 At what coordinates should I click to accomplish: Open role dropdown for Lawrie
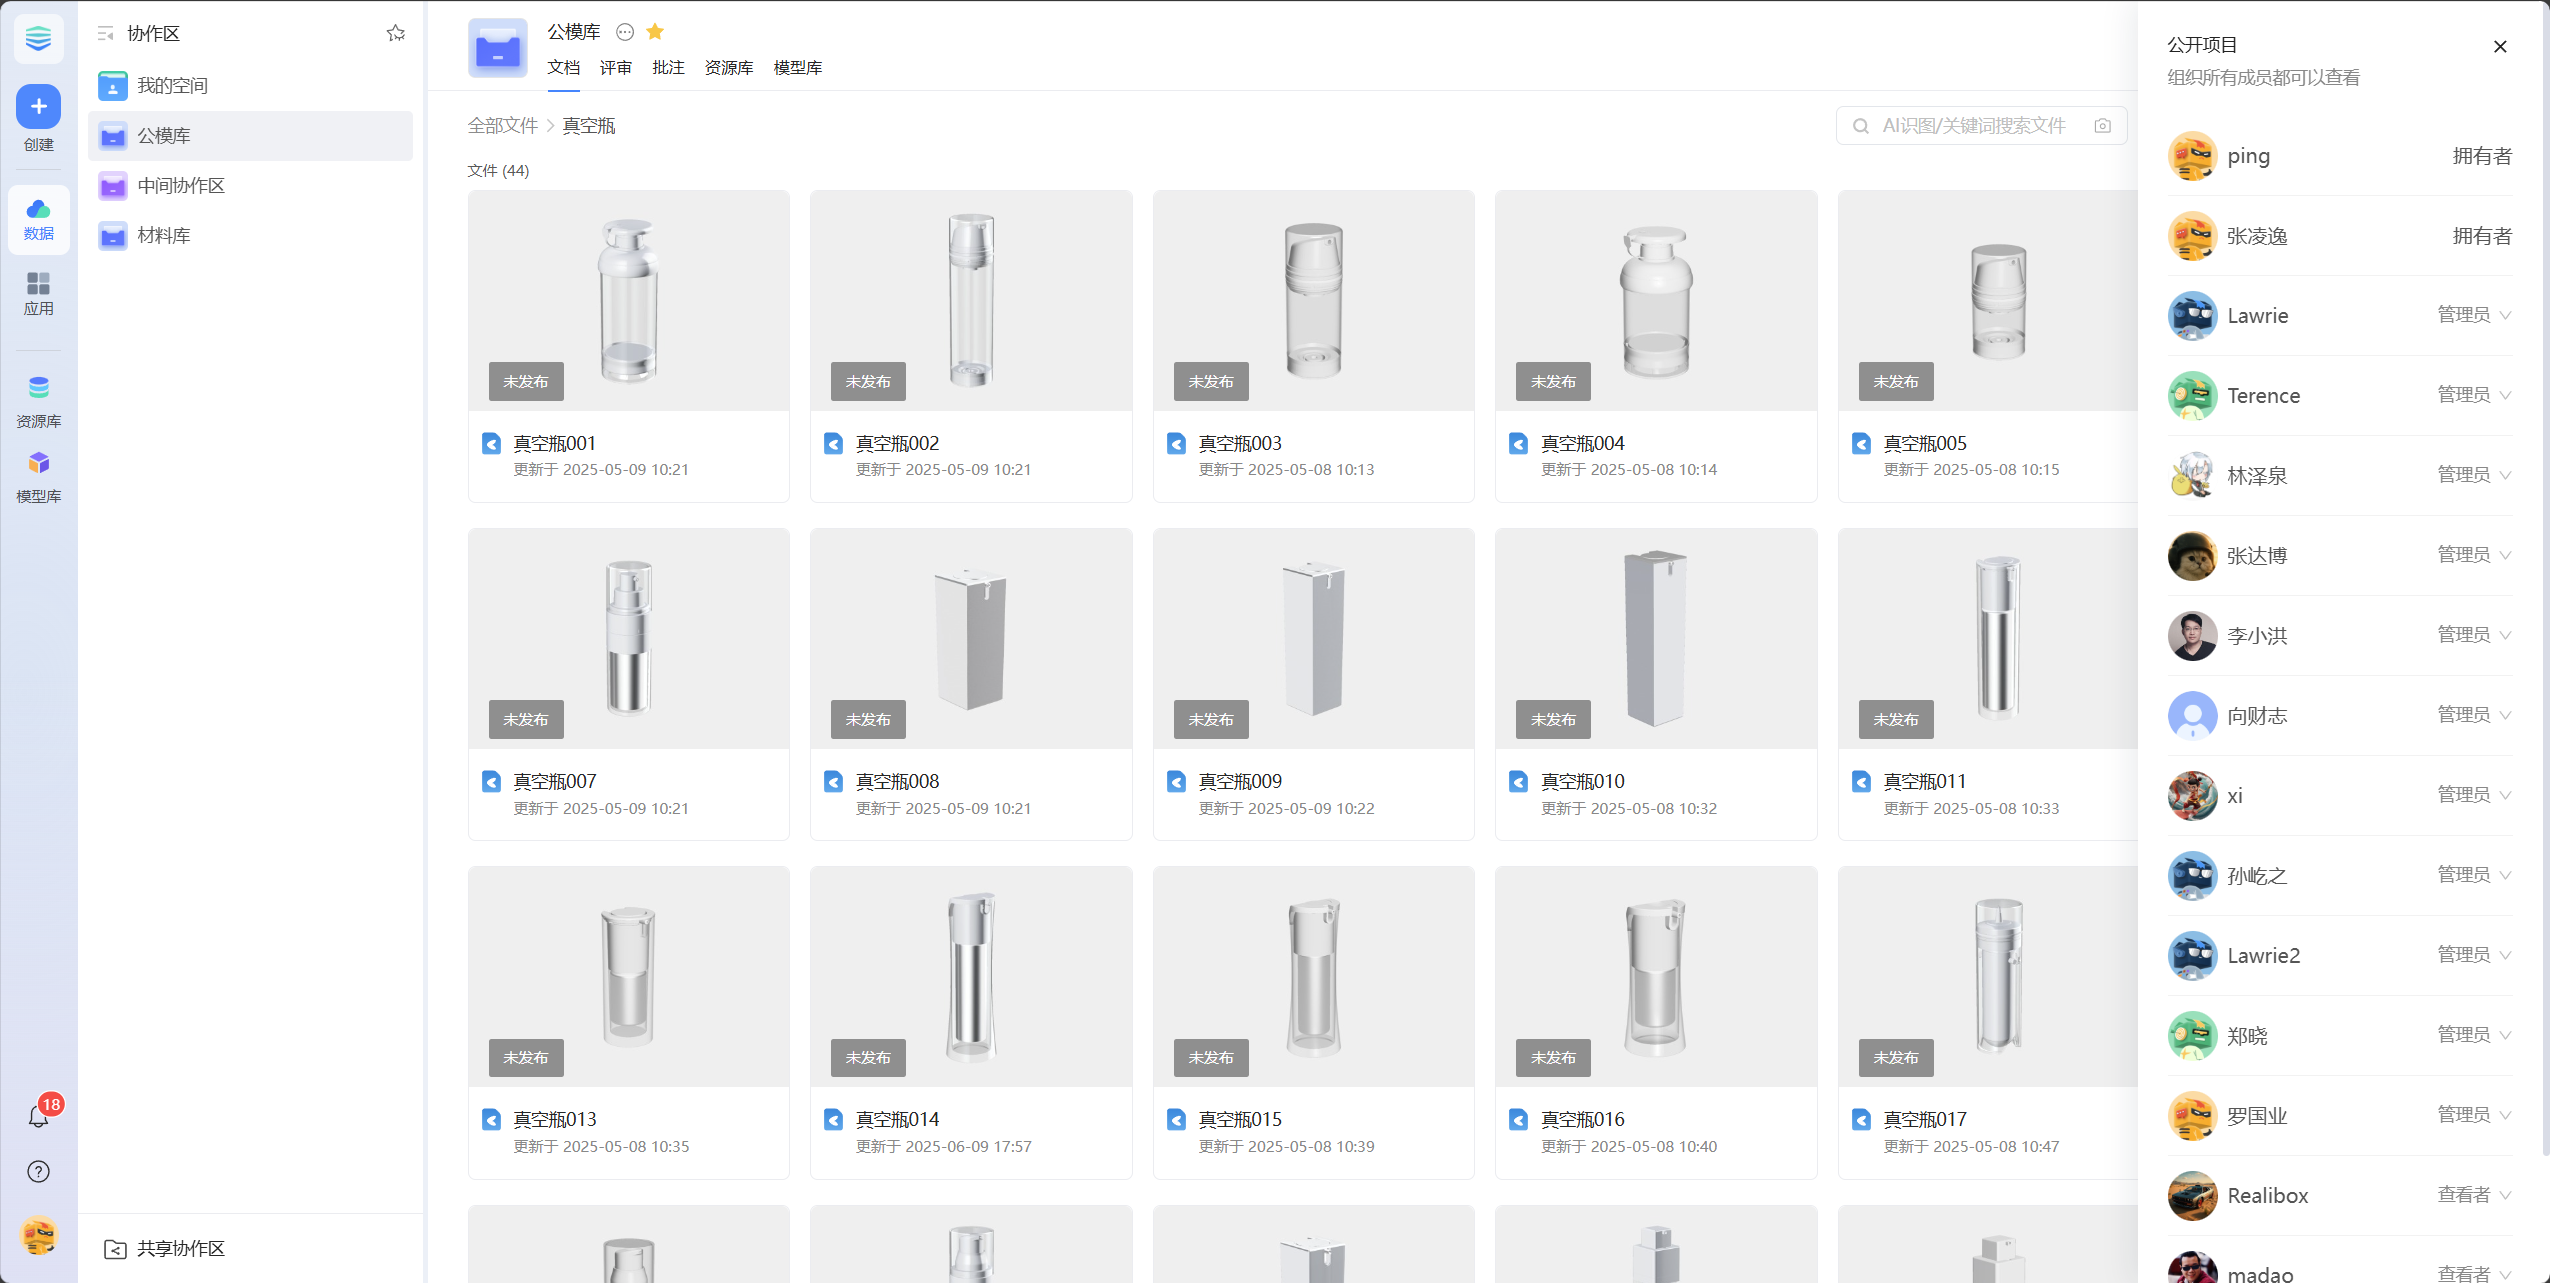[x=2474, y=315]
